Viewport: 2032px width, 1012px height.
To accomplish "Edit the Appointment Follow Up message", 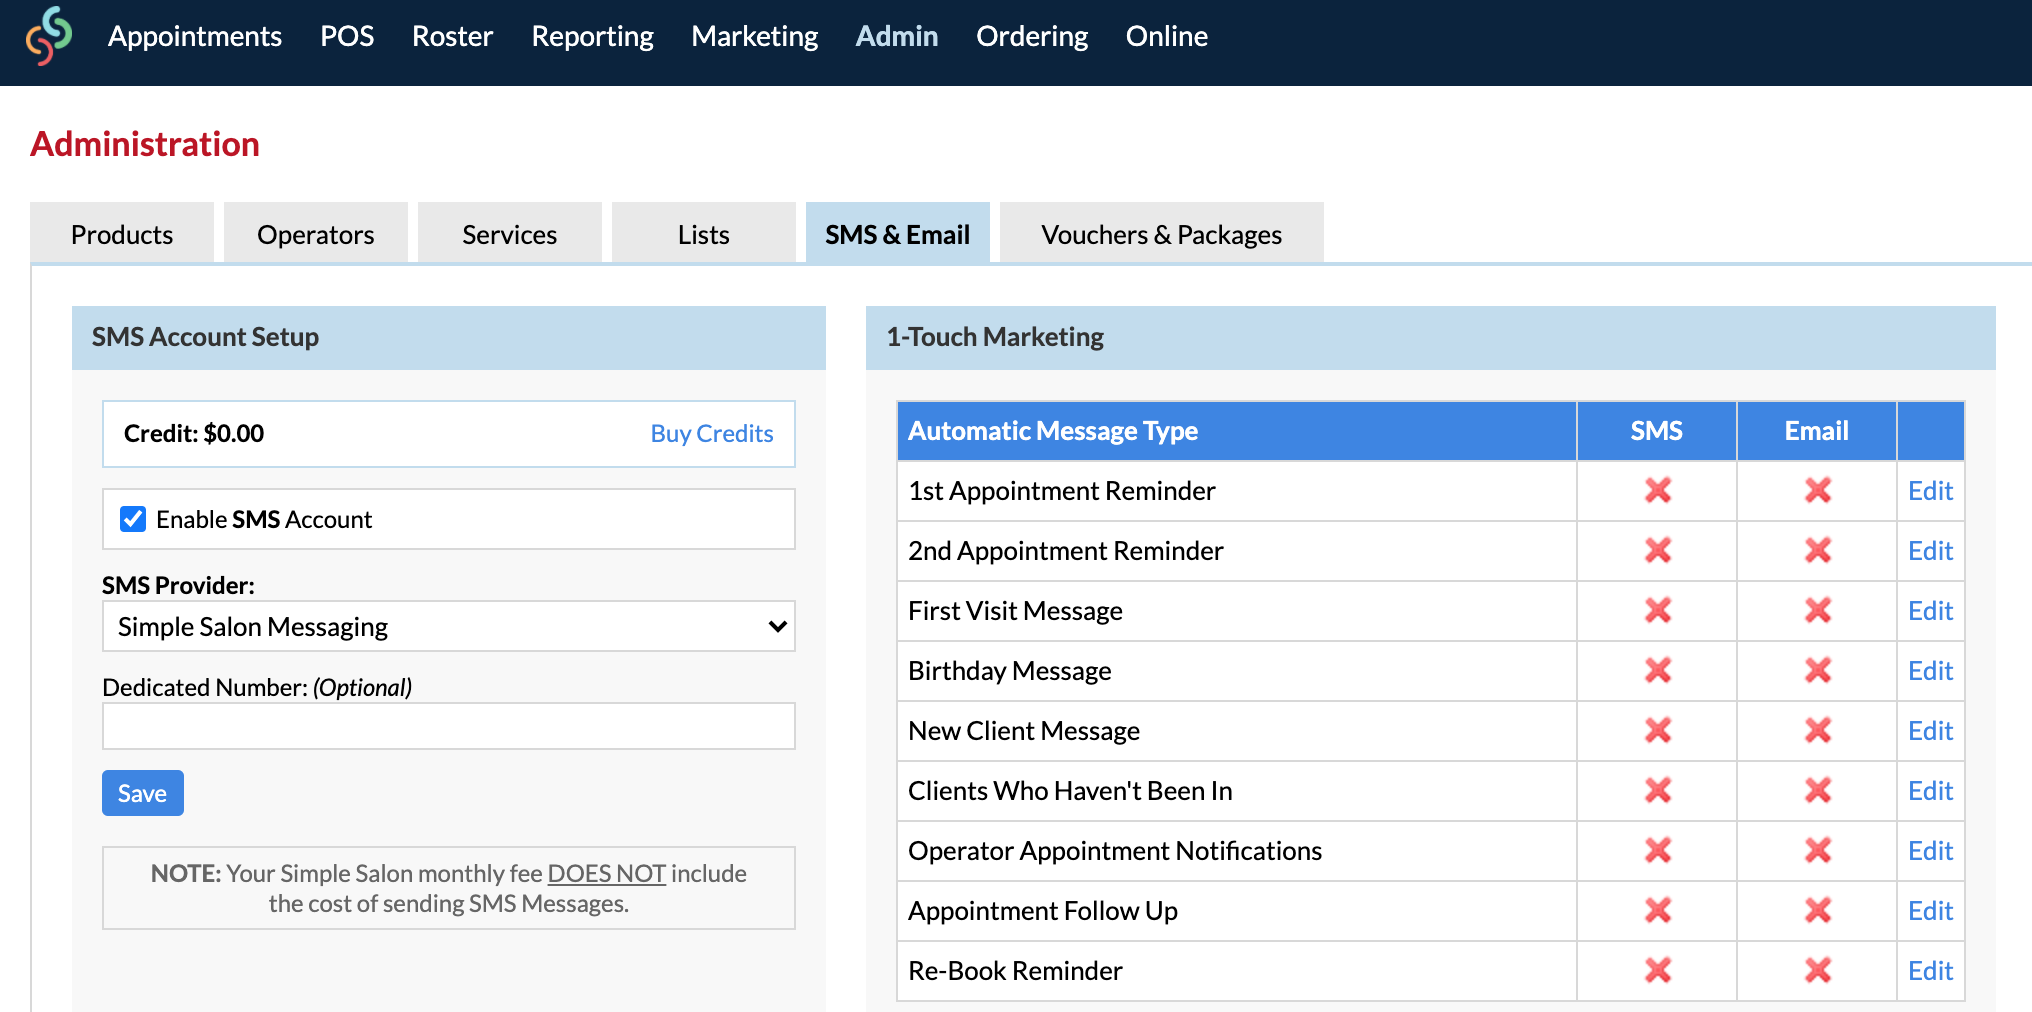I will [1930, 910].
